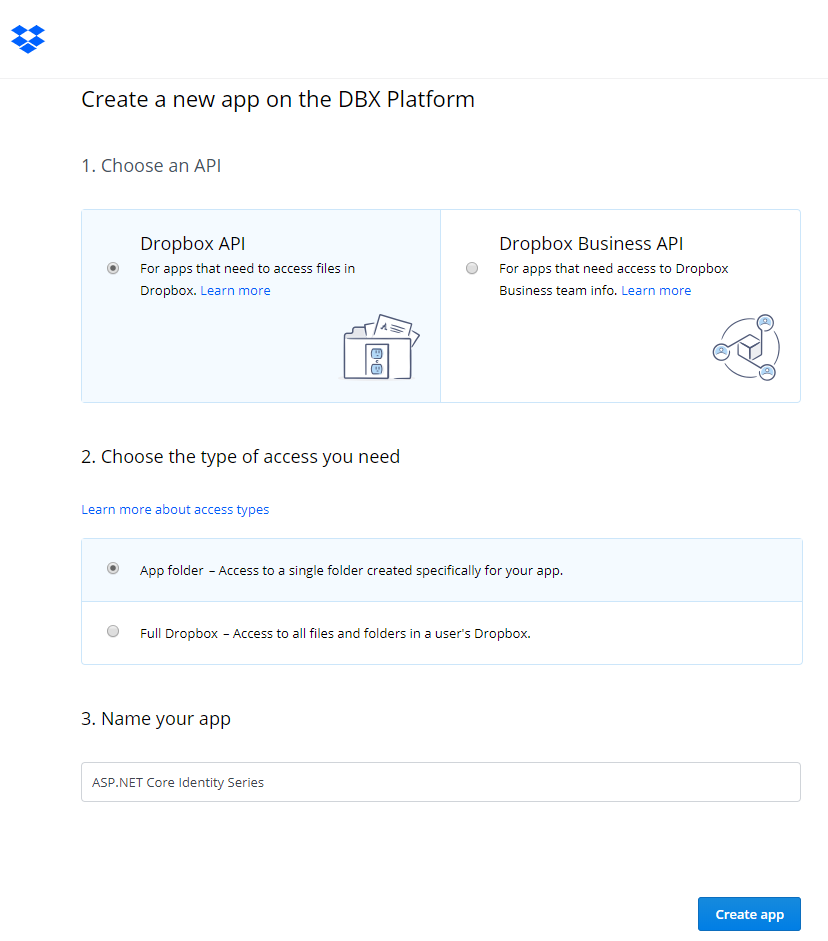
Task: Select the Dropbox API radio button
Action: pos(113,268)
